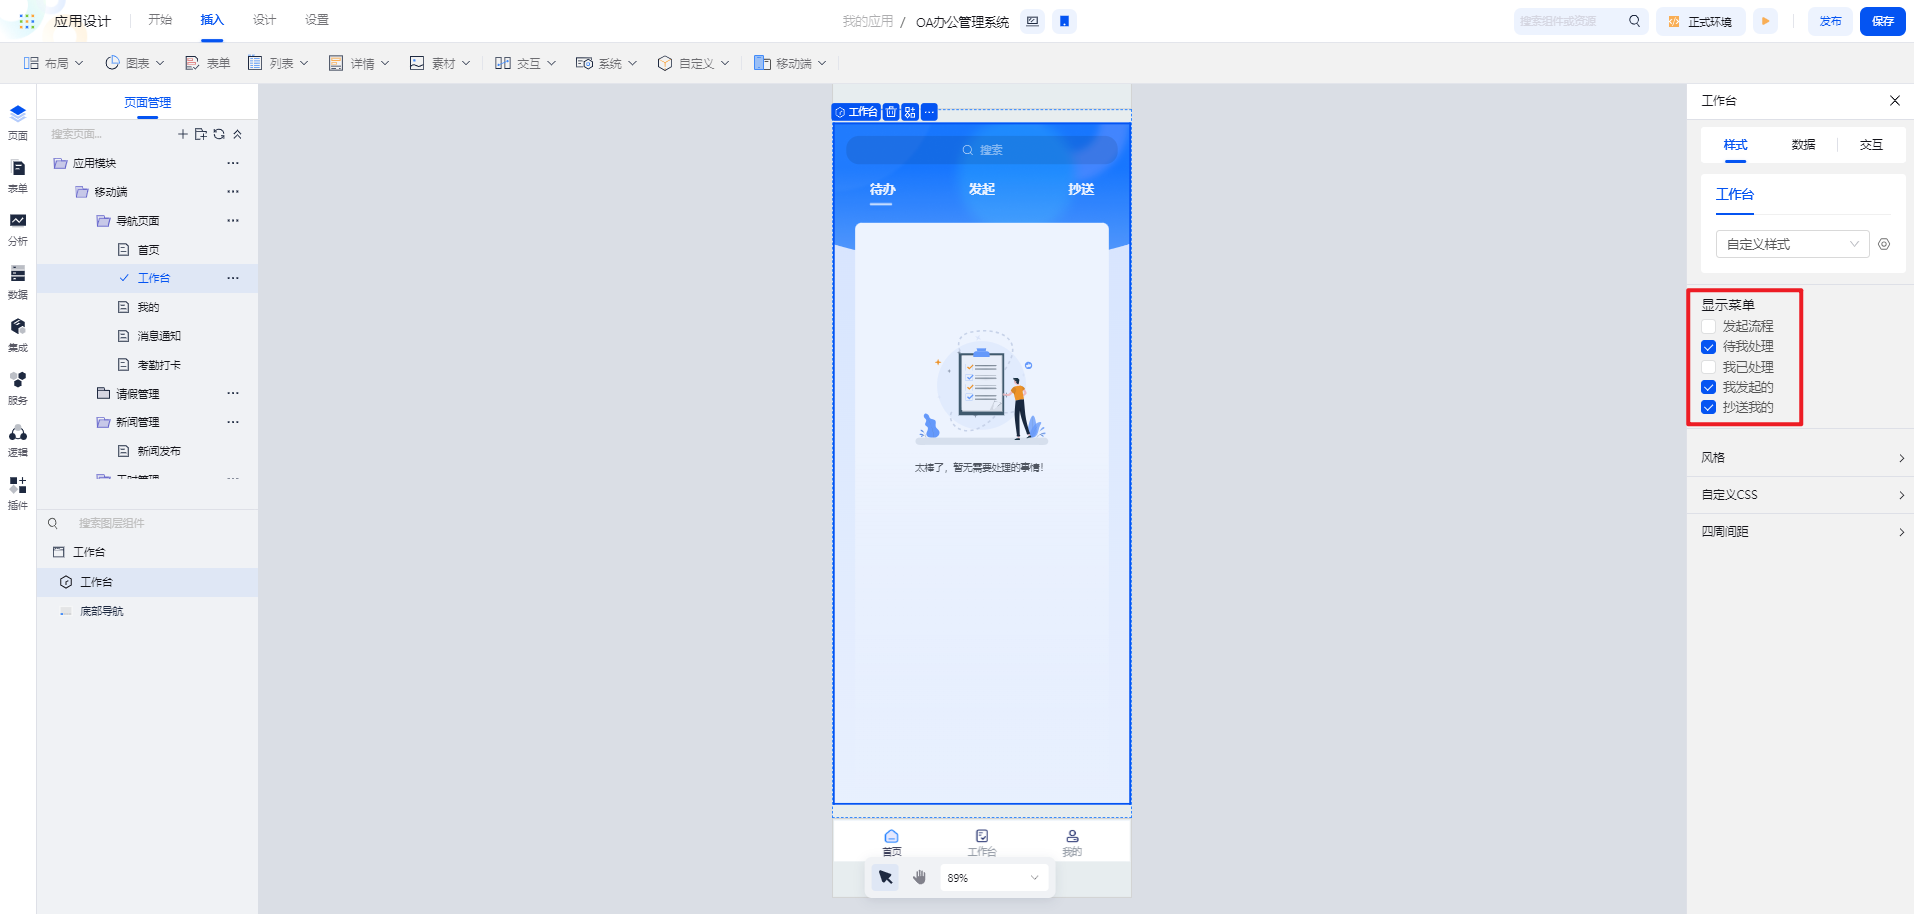1914x914 pixels.
Task: Open the 图表 dropdown in the toolbar
Action: [135, 63]
